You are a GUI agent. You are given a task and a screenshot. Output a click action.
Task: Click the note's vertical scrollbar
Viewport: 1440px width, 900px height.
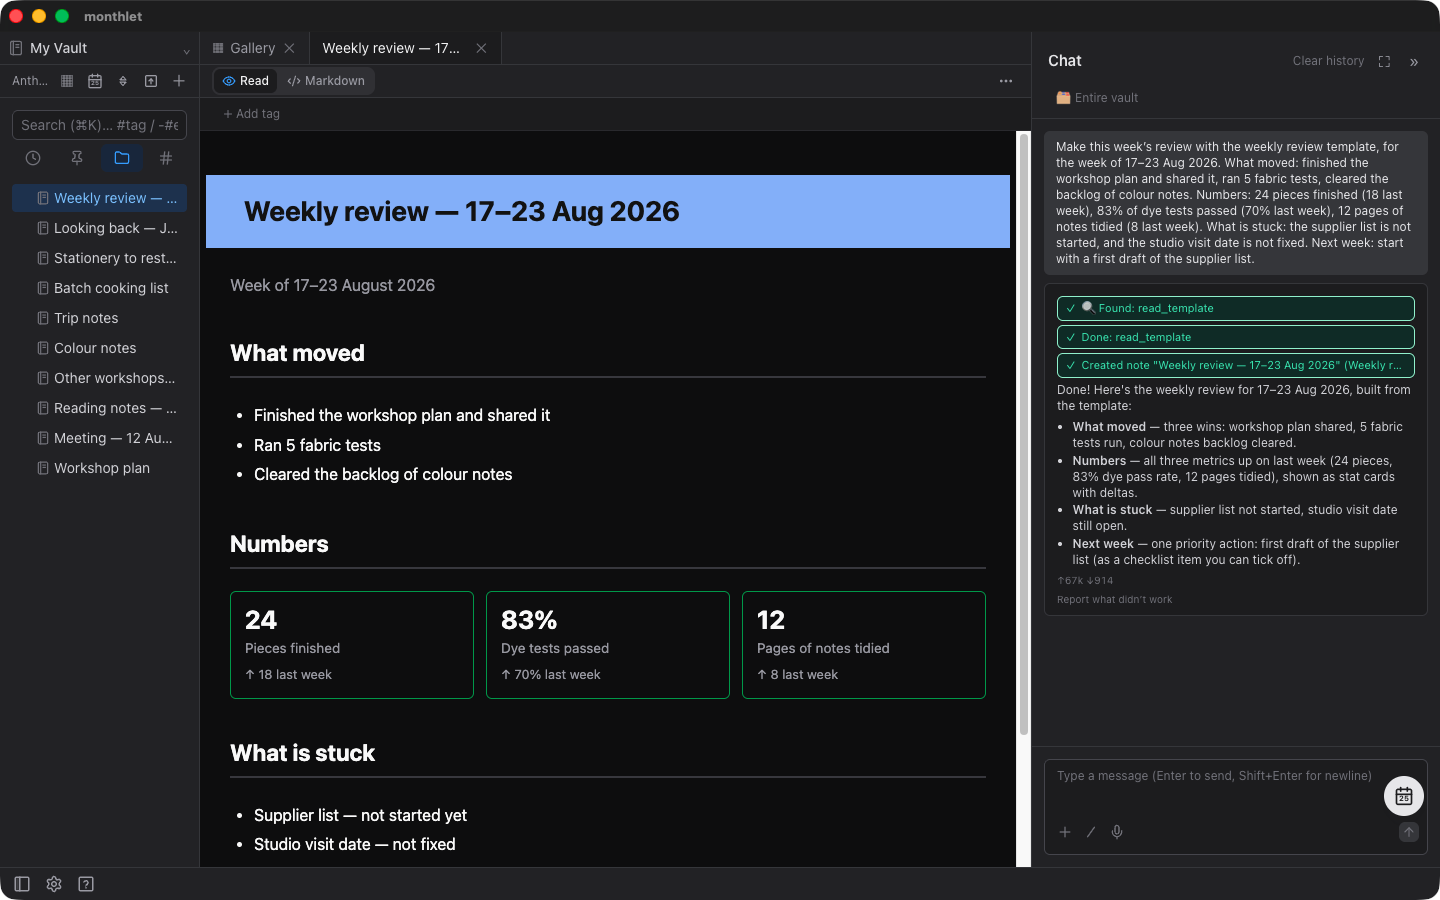click(x=1024, y=435)
